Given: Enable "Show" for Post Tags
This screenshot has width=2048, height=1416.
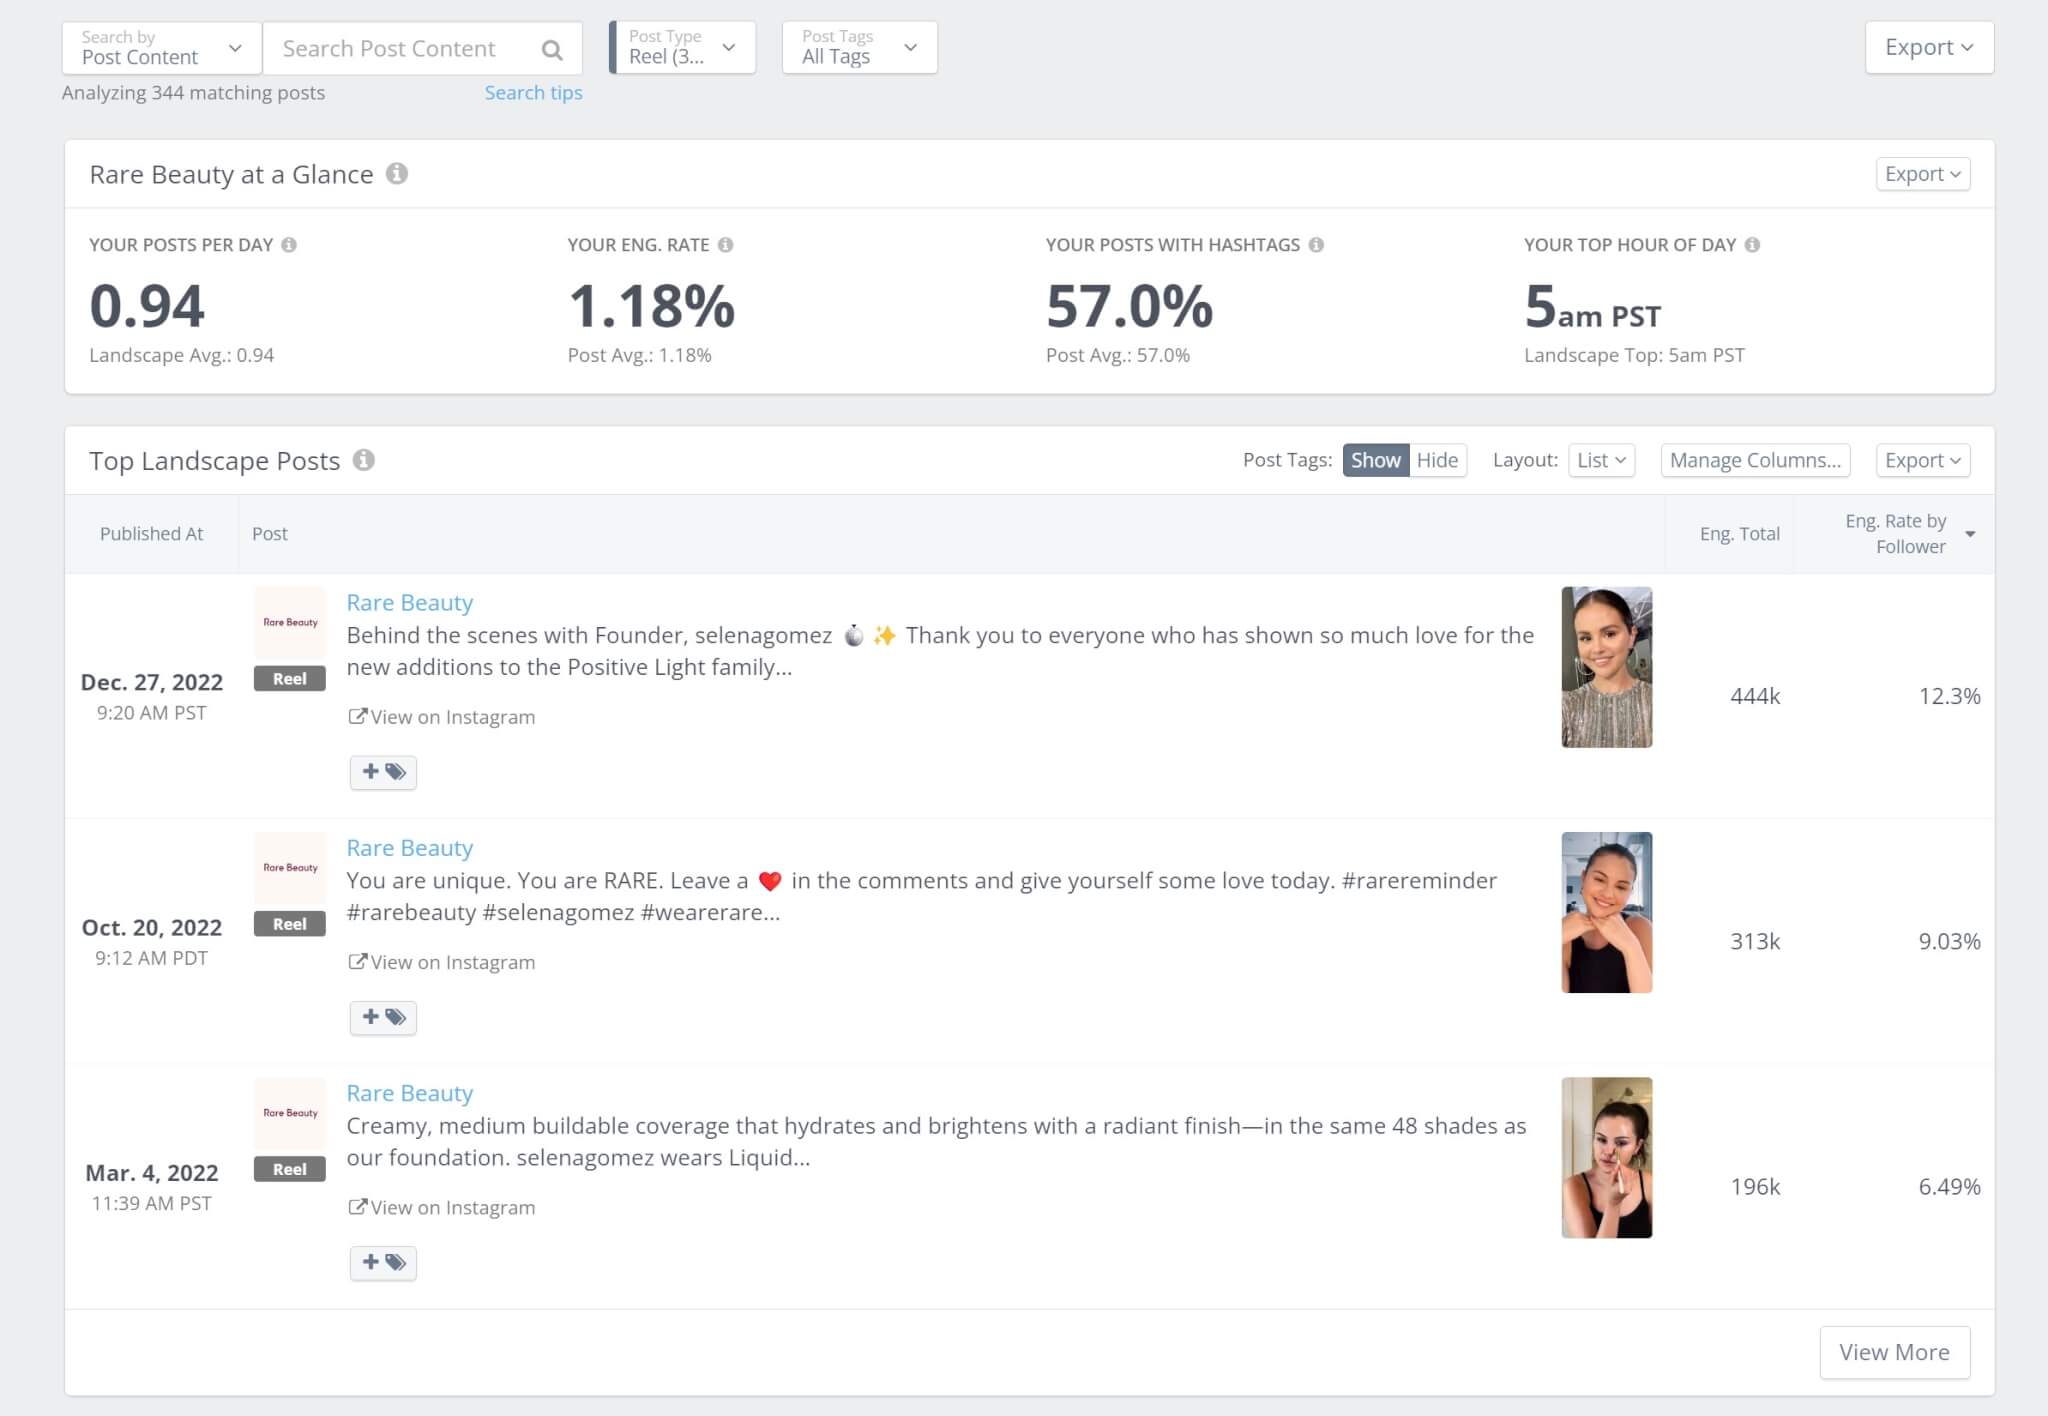Looking at the screenshot, I should [1376, 460].
